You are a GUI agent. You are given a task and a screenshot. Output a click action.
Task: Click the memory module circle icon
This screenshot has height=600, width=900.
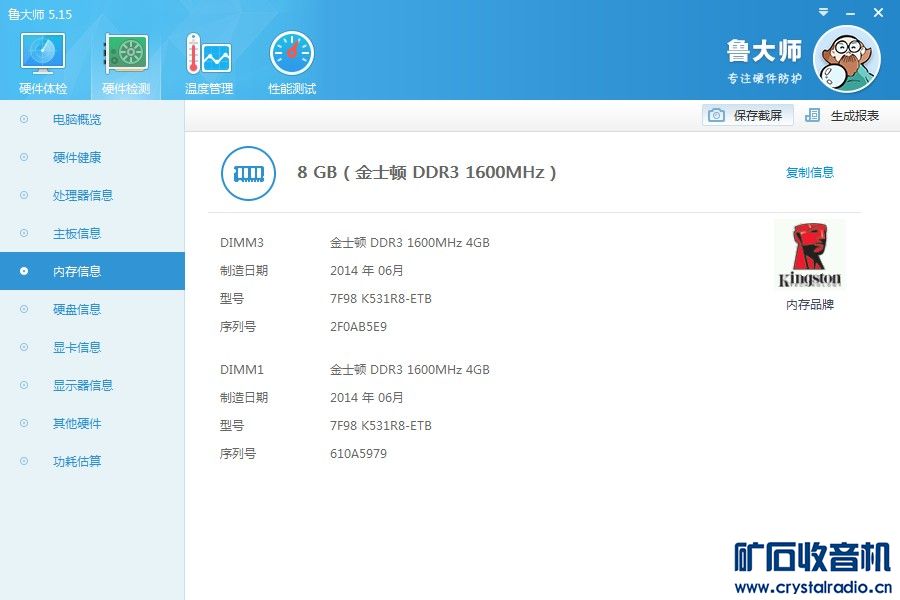[248, 173]
